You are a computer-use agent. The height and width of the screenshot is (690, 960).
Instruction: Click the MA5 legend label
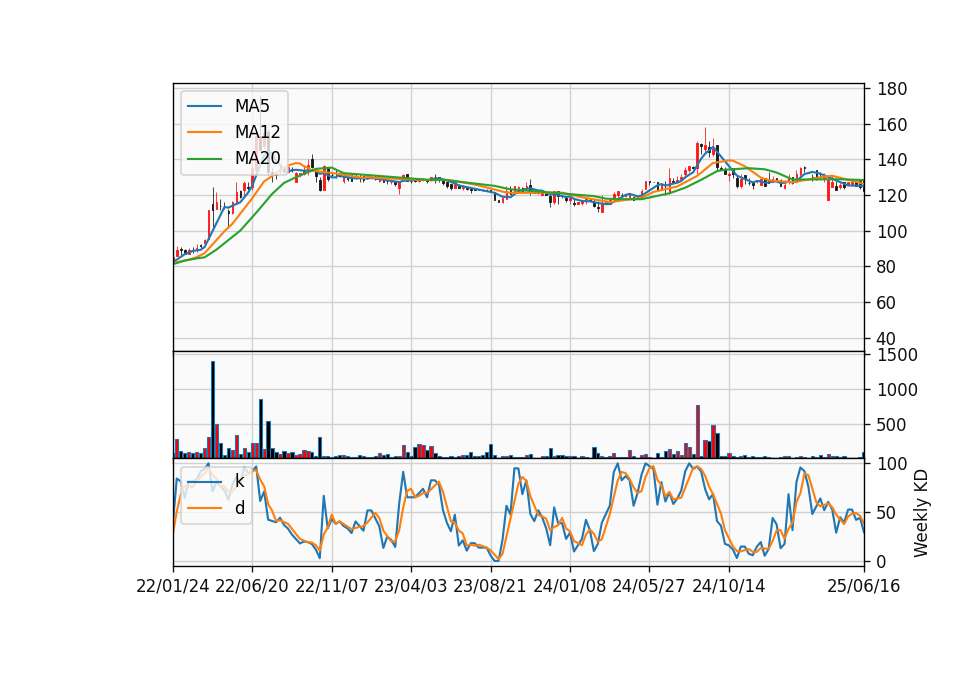coord(252,106)
